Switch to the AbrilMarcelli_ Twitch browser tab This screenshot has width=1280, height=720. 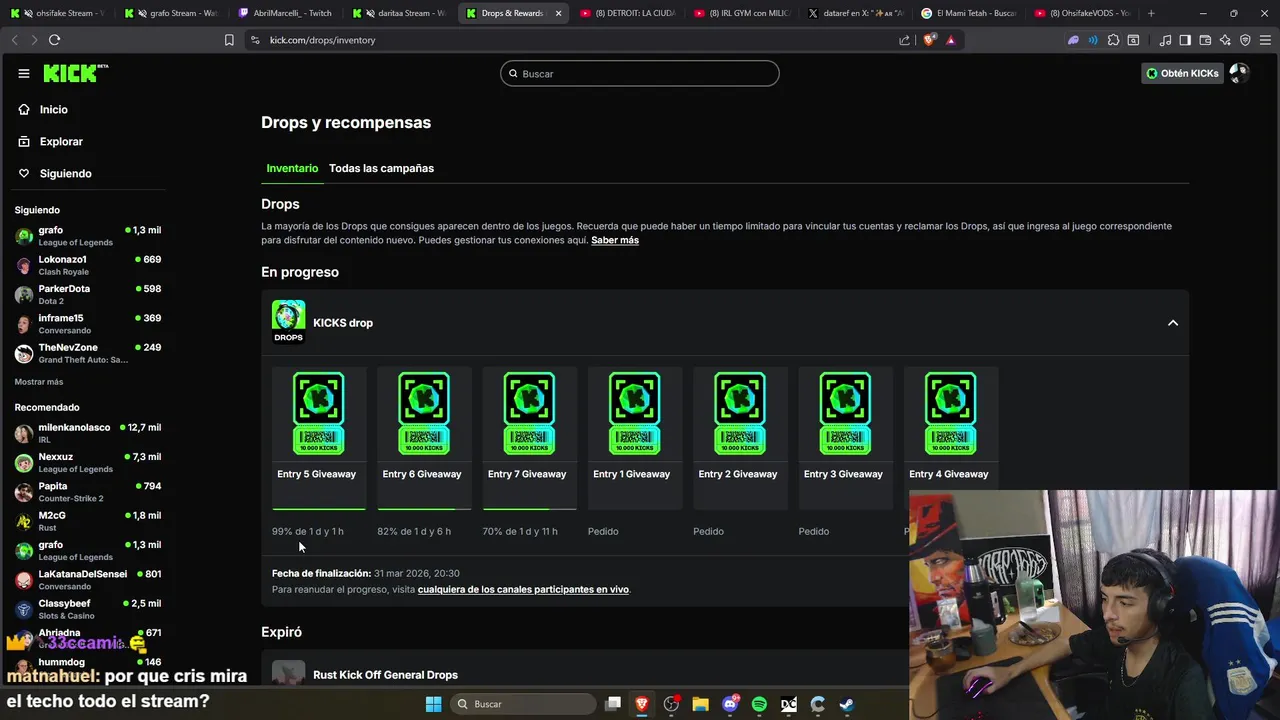click(285, 13)
